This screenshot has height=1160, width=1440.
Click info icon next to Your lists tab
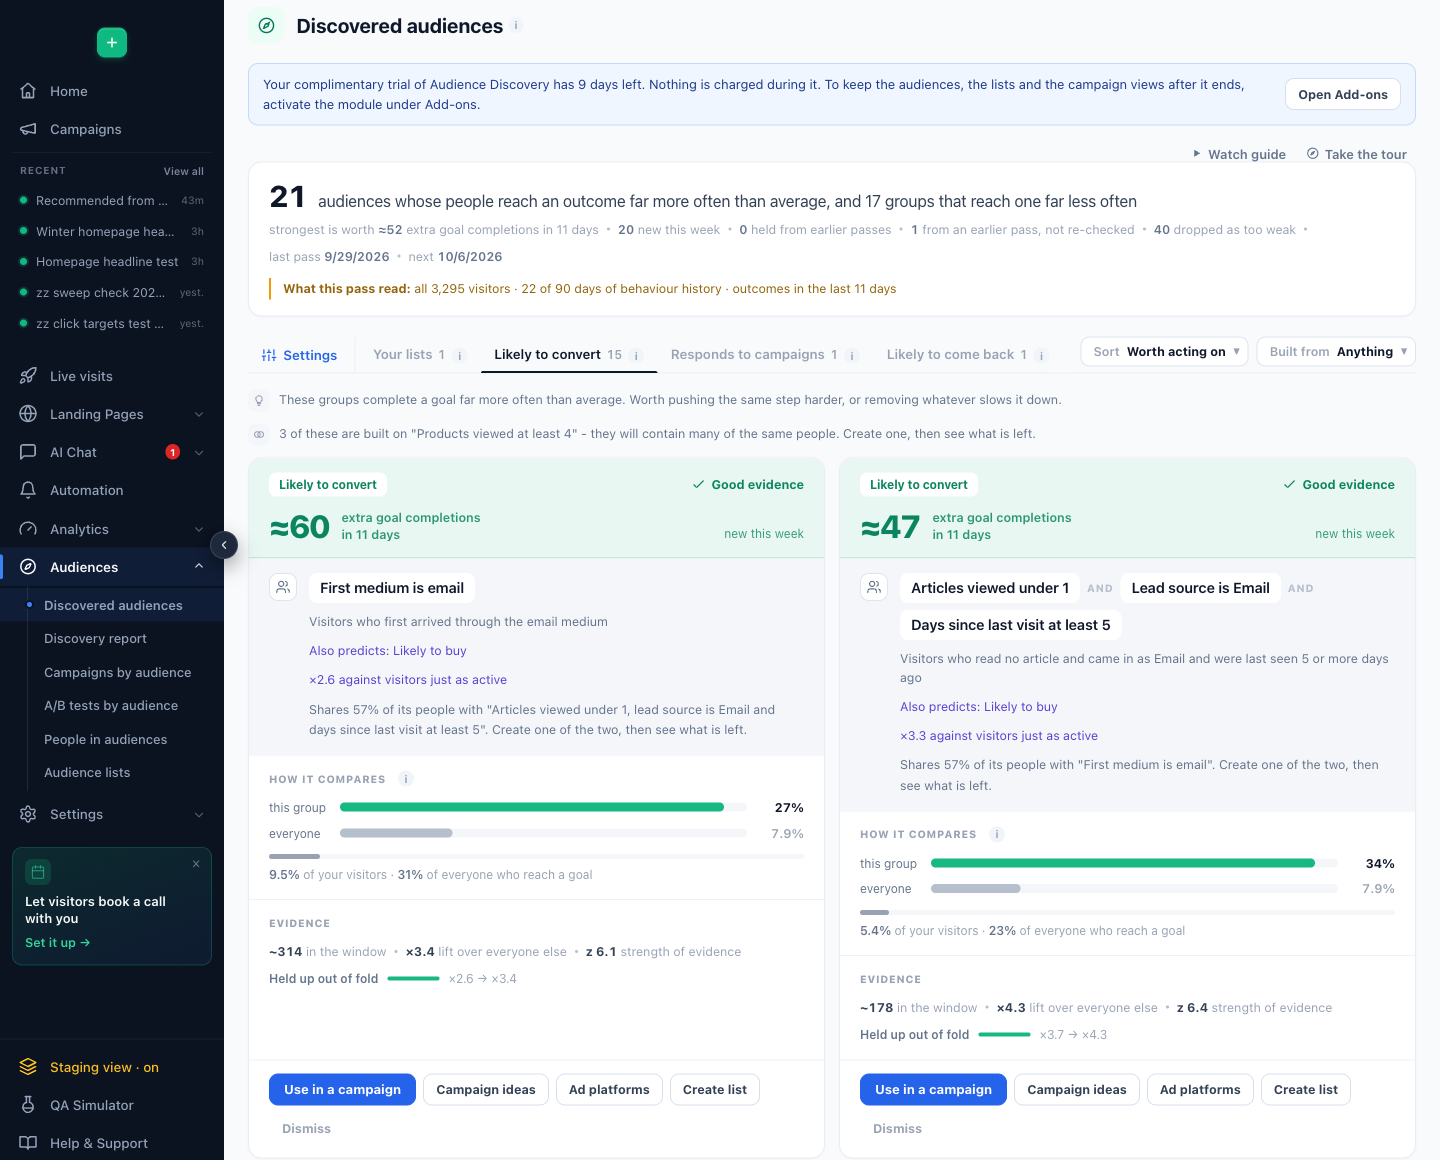pyautogui.click(x=460, y=355)
